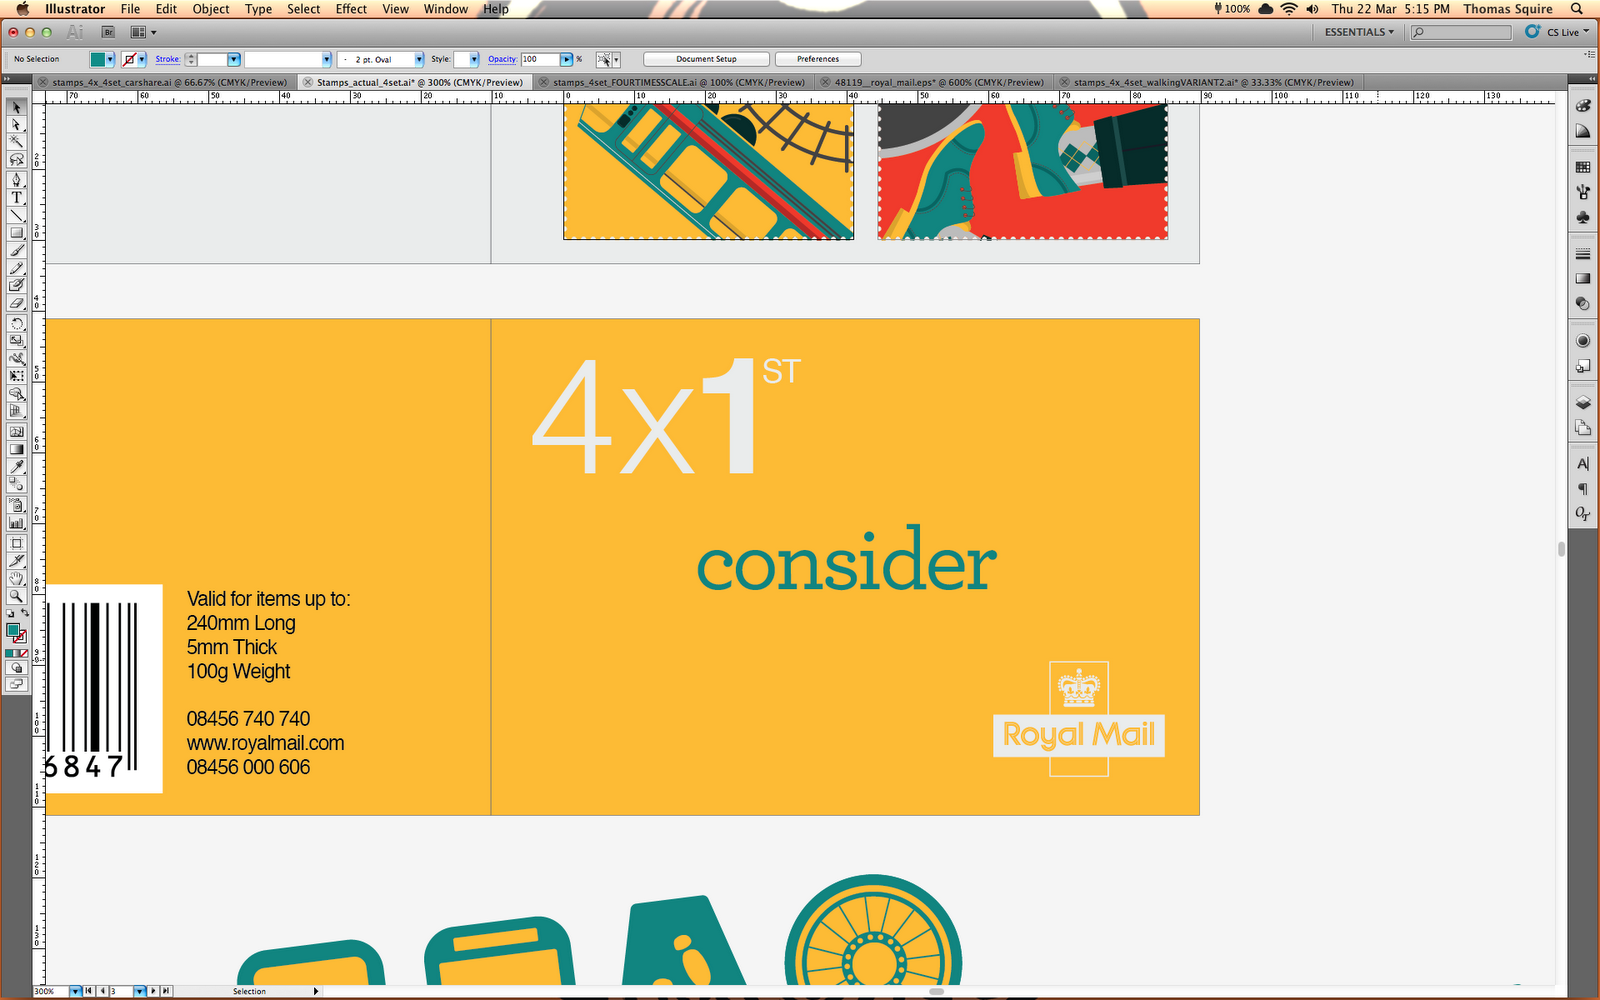Click the Document Setup button
This screenshot has height=1000, width=1600.
[x=705, y=58]
